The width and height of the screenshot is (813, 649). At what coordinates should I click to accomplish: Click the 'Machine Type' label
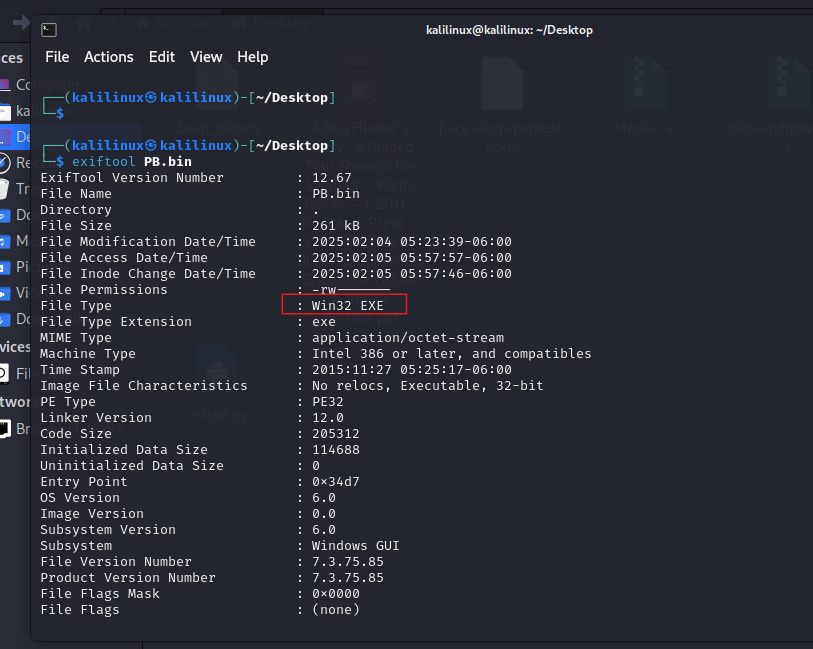point(88,354)
